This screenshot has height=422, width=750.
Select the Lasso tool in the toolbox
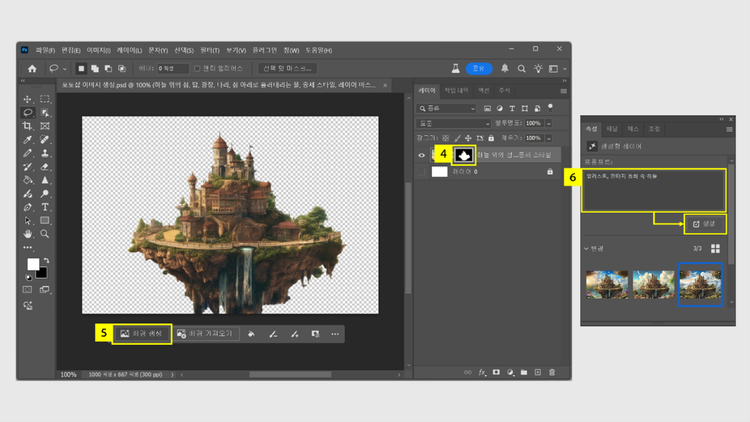[28, 113]
